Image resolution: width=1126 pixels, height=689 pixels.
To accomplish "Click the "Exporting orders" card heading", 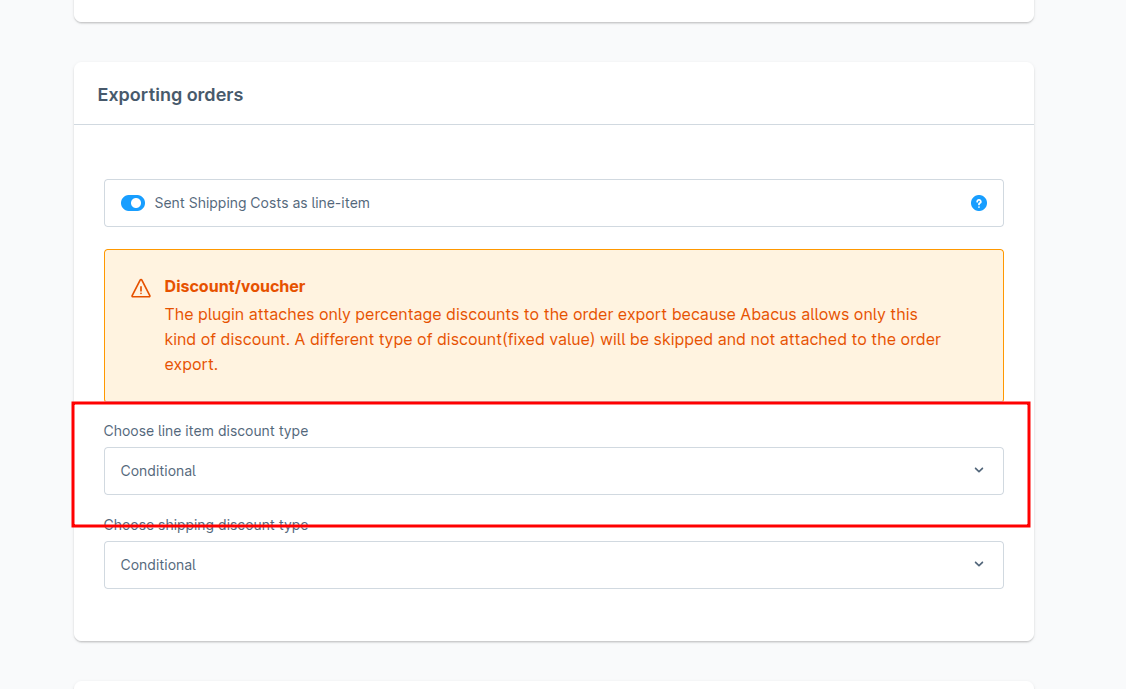I will click(x=170, y=95).
